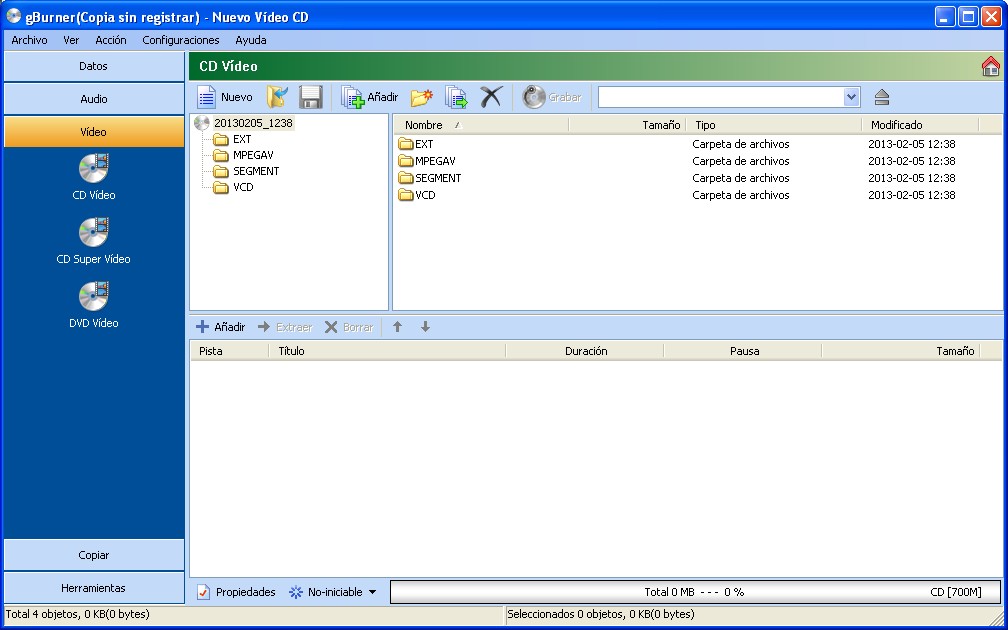Click the Seleccionados 0 objetos status text
Viewport: 1008px width, 630px height.
[601, 614]
